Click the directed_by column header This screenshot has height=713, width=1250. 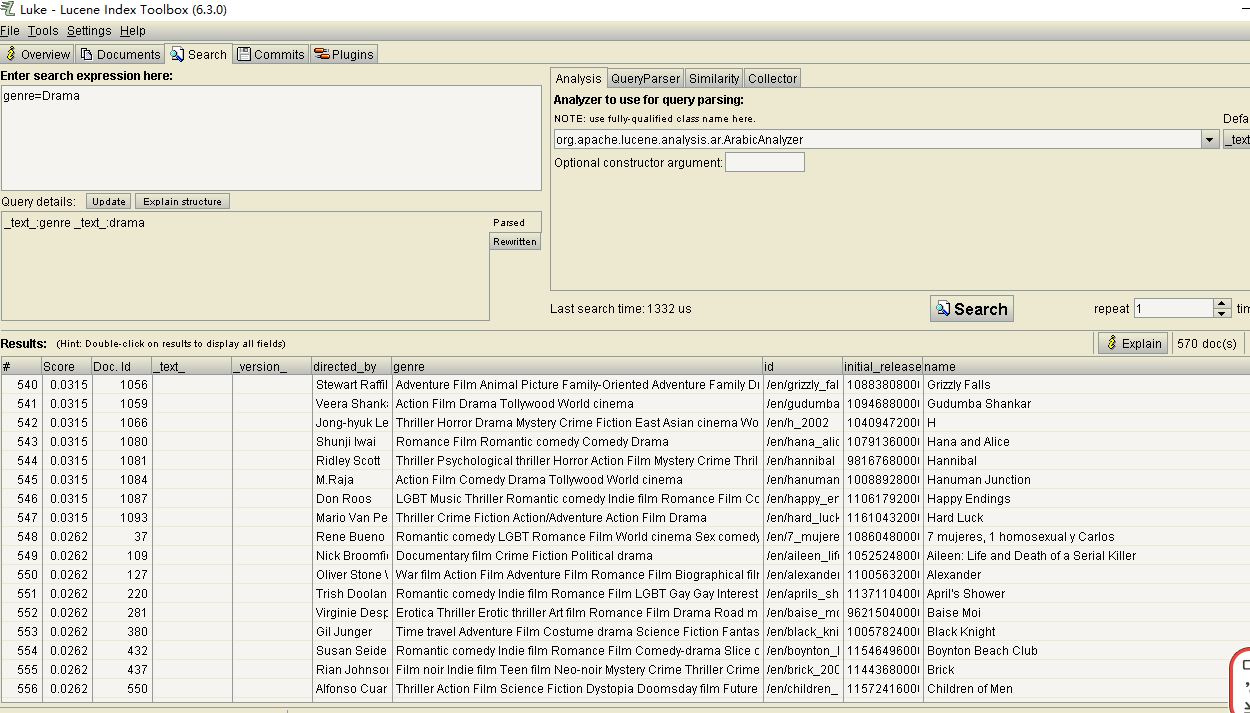pyautogui.click(x=351, y=367)
